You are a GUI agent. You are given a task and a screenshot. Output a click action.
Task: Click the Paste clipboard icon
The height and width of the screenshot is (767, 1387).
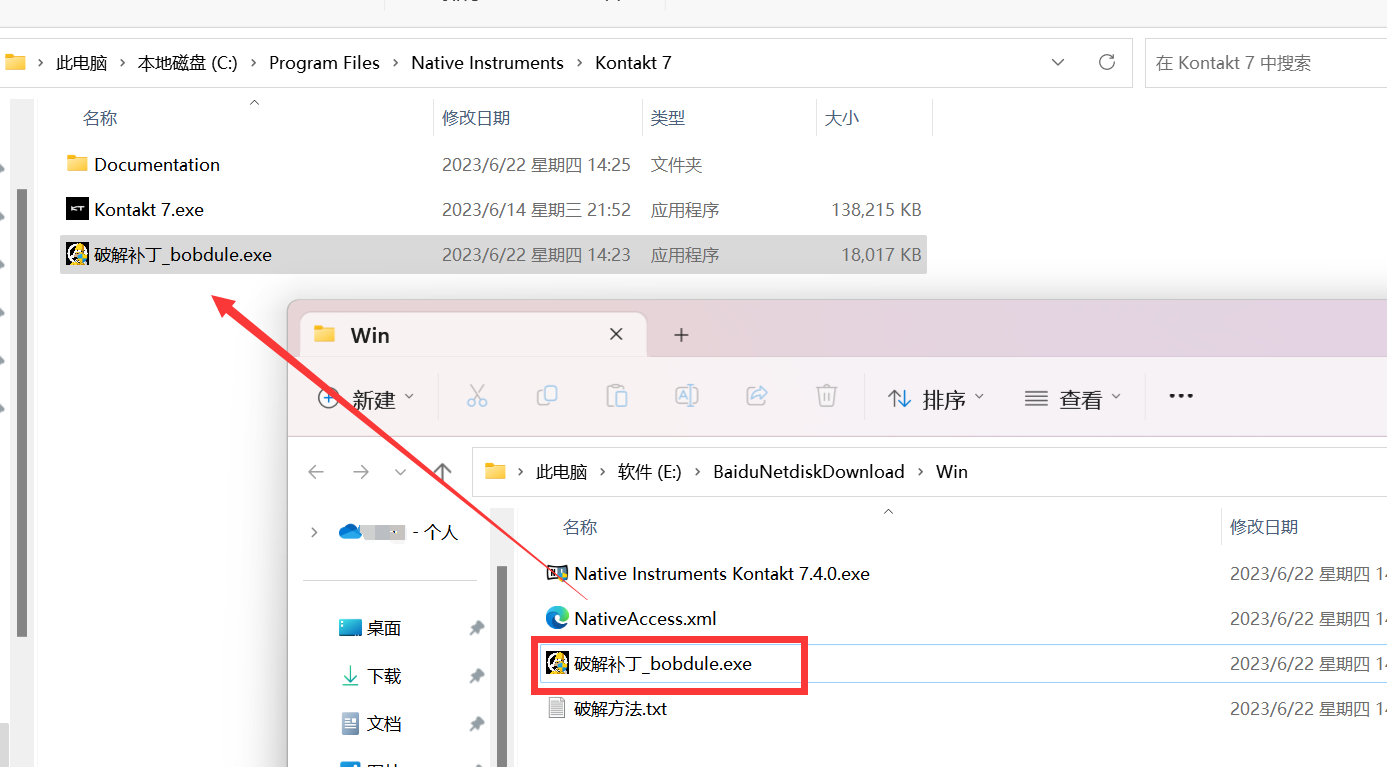coord(617,396)
